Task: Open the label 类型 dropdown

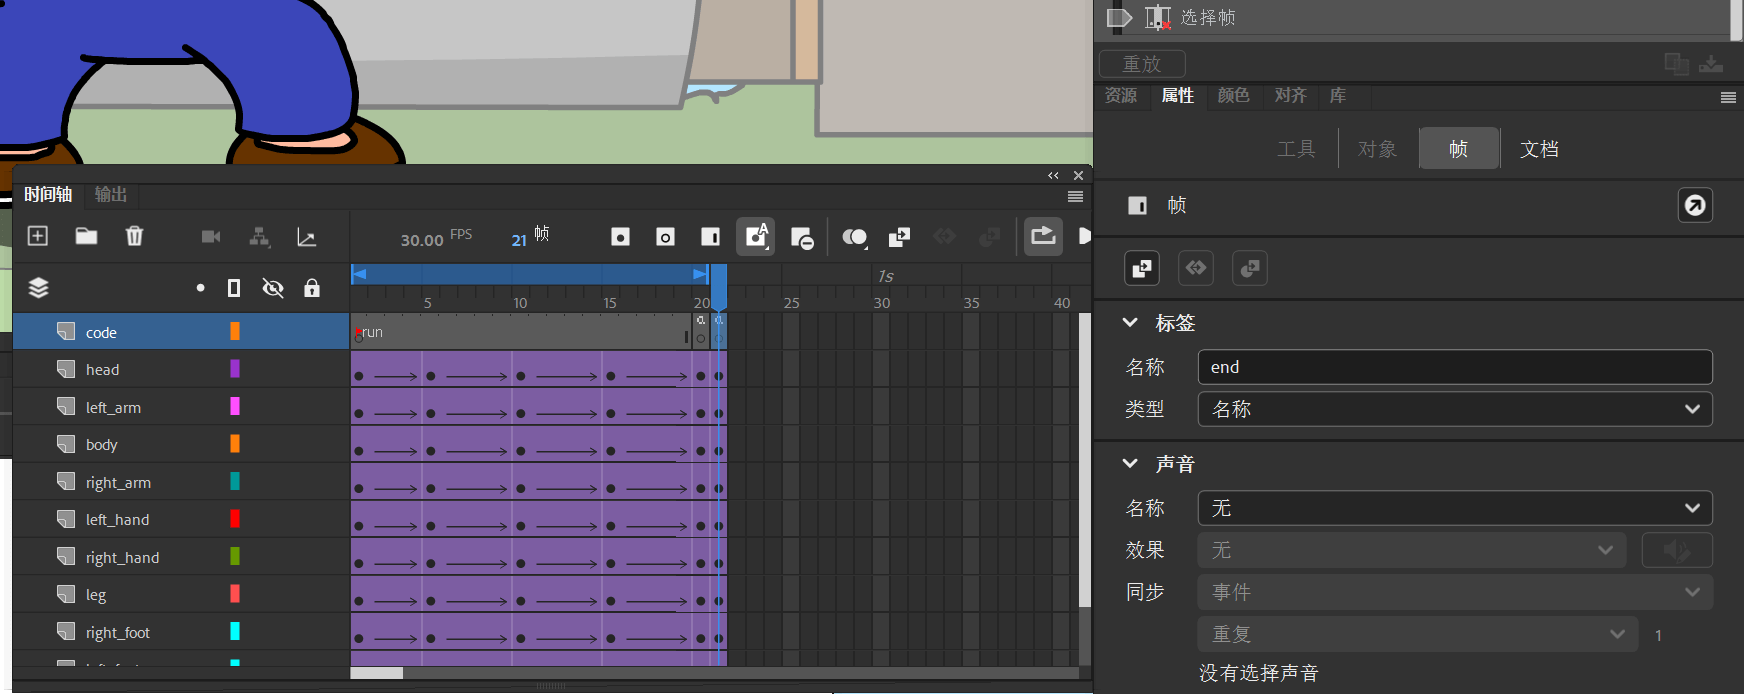Action: coord(1455,409)
